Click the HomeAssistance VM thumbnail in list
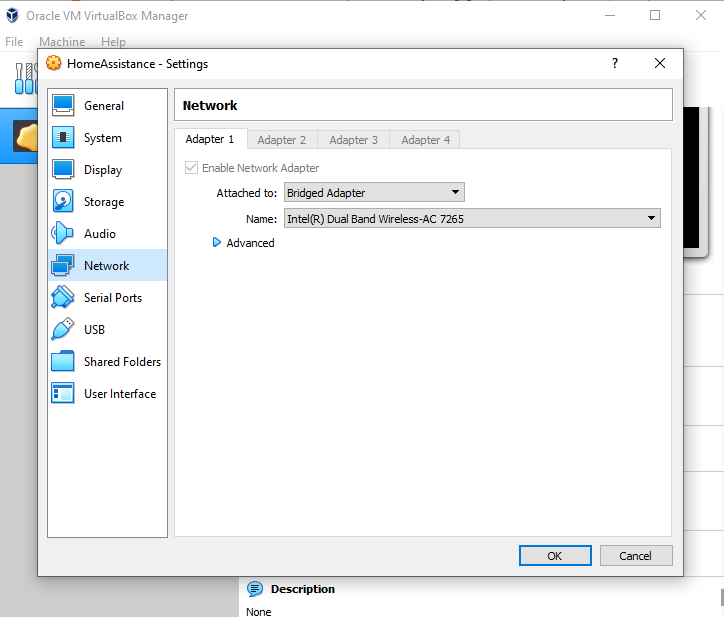This screenshot has height=617, width=724. coord(25,136)
